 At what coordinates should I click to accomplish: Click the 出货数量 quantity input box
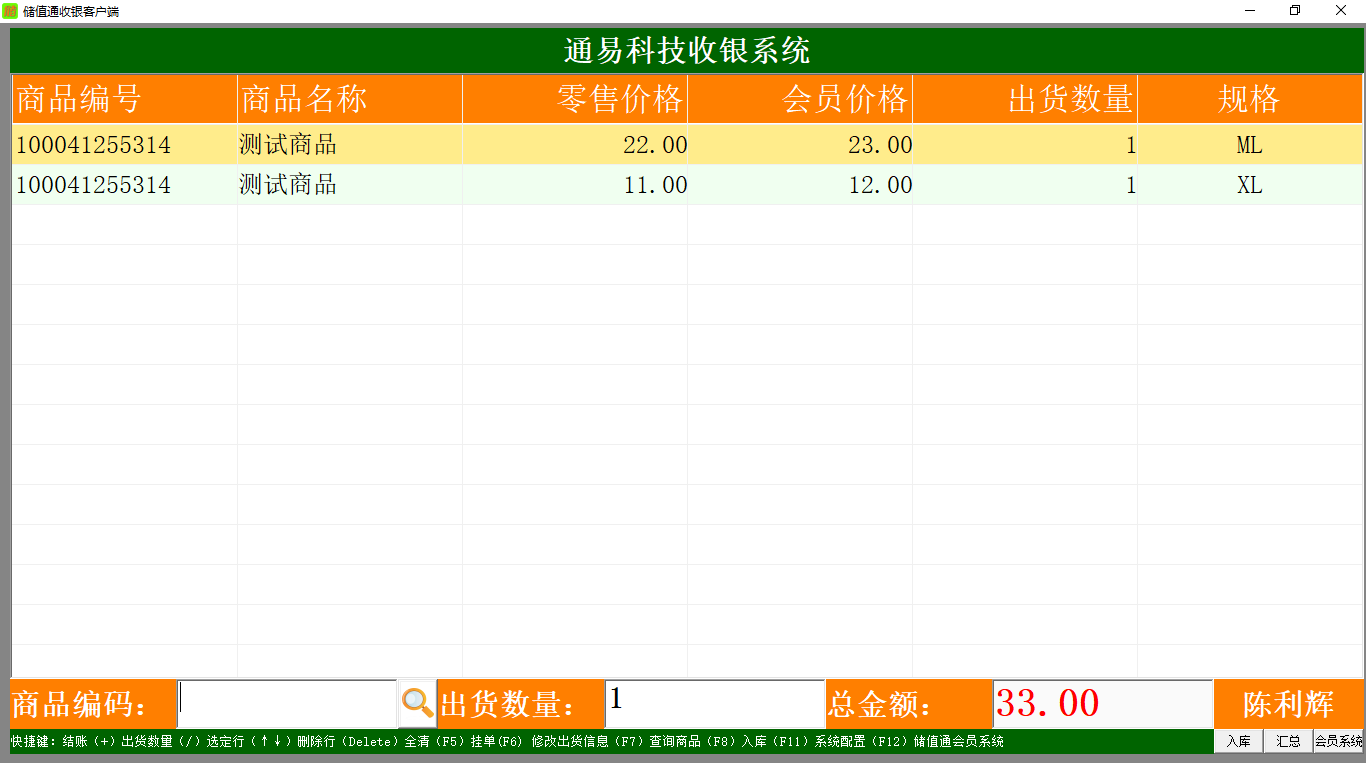pyautogui.click(x=714, y=704)
